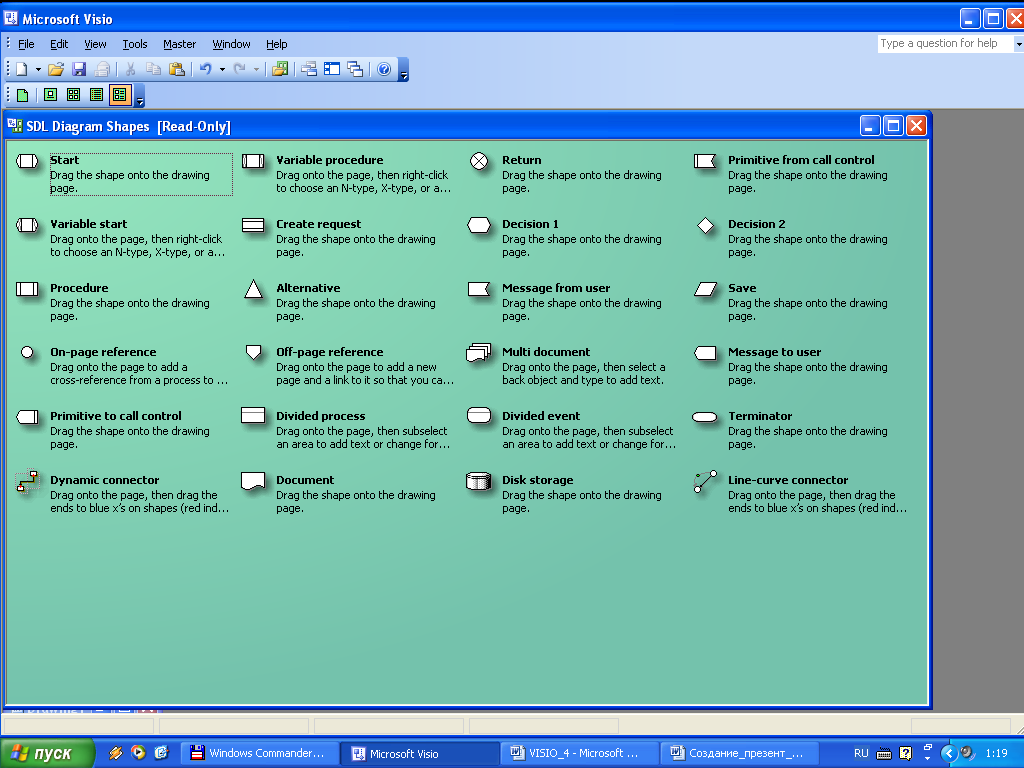Screen dimensions: 1024x768
Task: Switch to Names Only view
Action: click(x=97, y=95)
